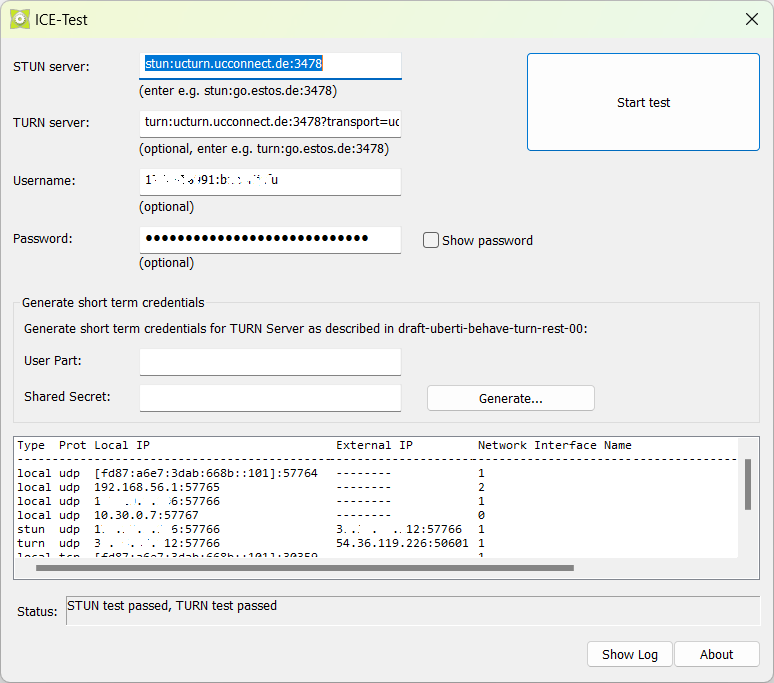Viewport: 774px width, 683px height.
Task: Focus the STUN server input field
Action: [270, 65]
